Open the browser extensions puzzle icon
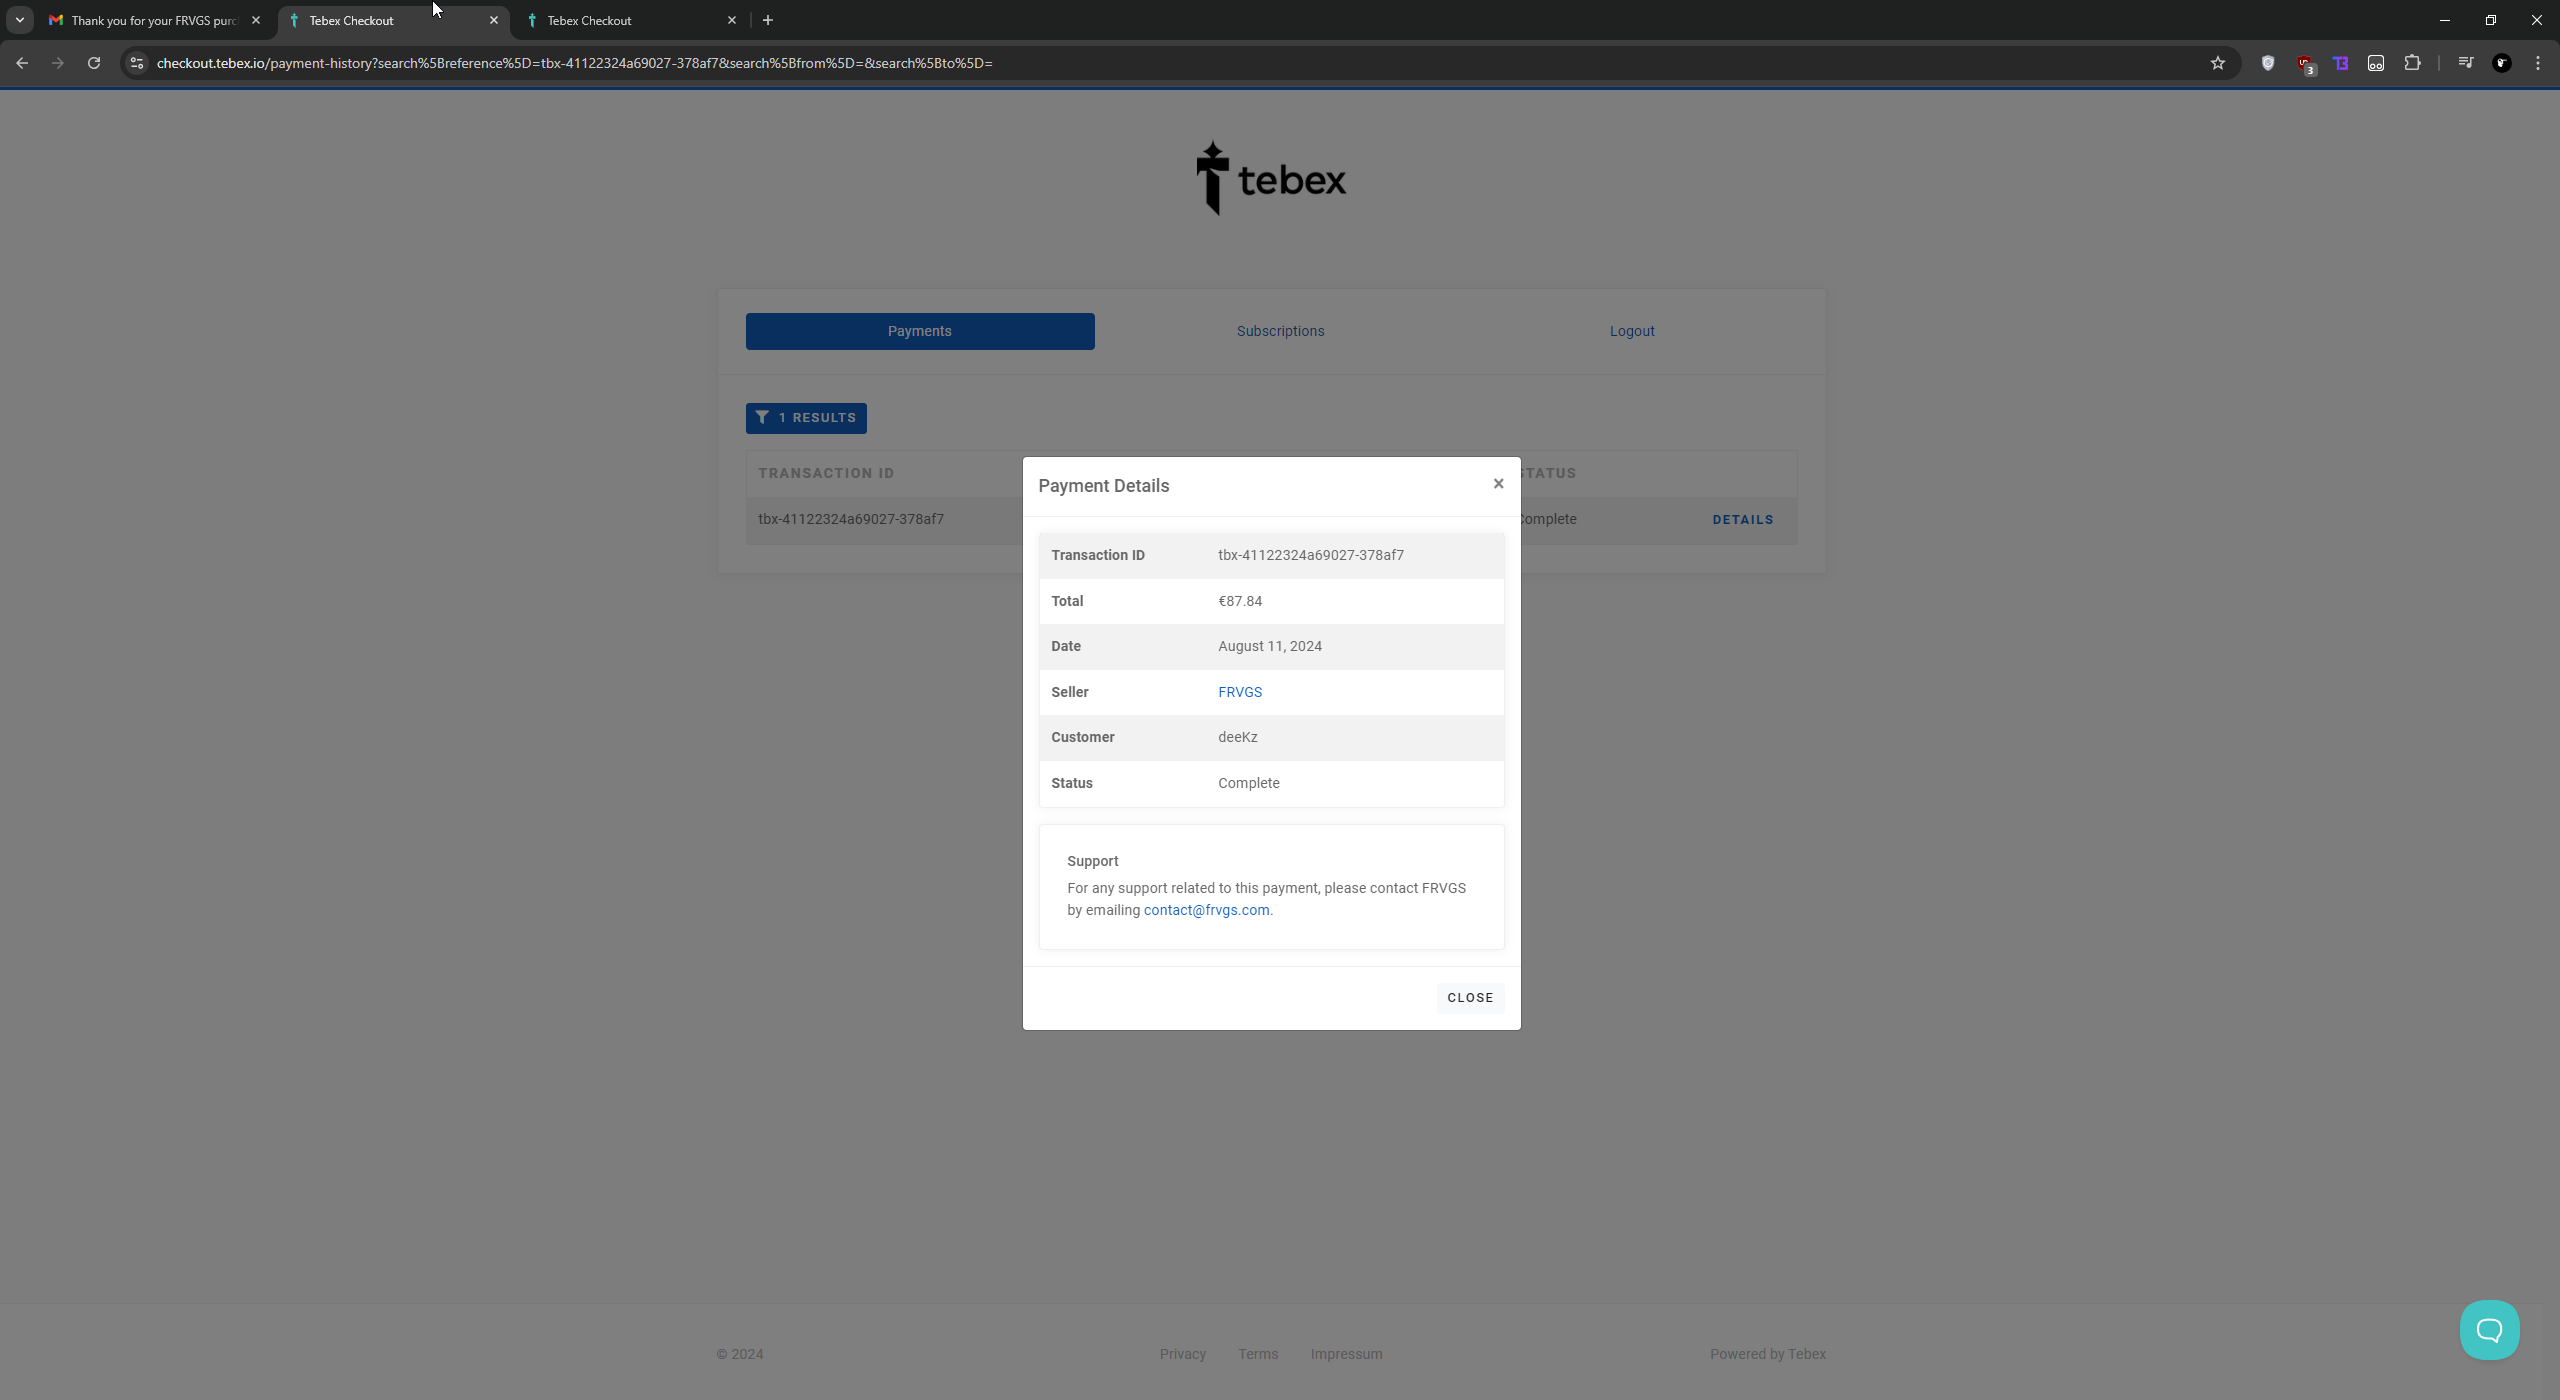The width and height of the screenshot is (2560, 1400). pos(2413,63)
